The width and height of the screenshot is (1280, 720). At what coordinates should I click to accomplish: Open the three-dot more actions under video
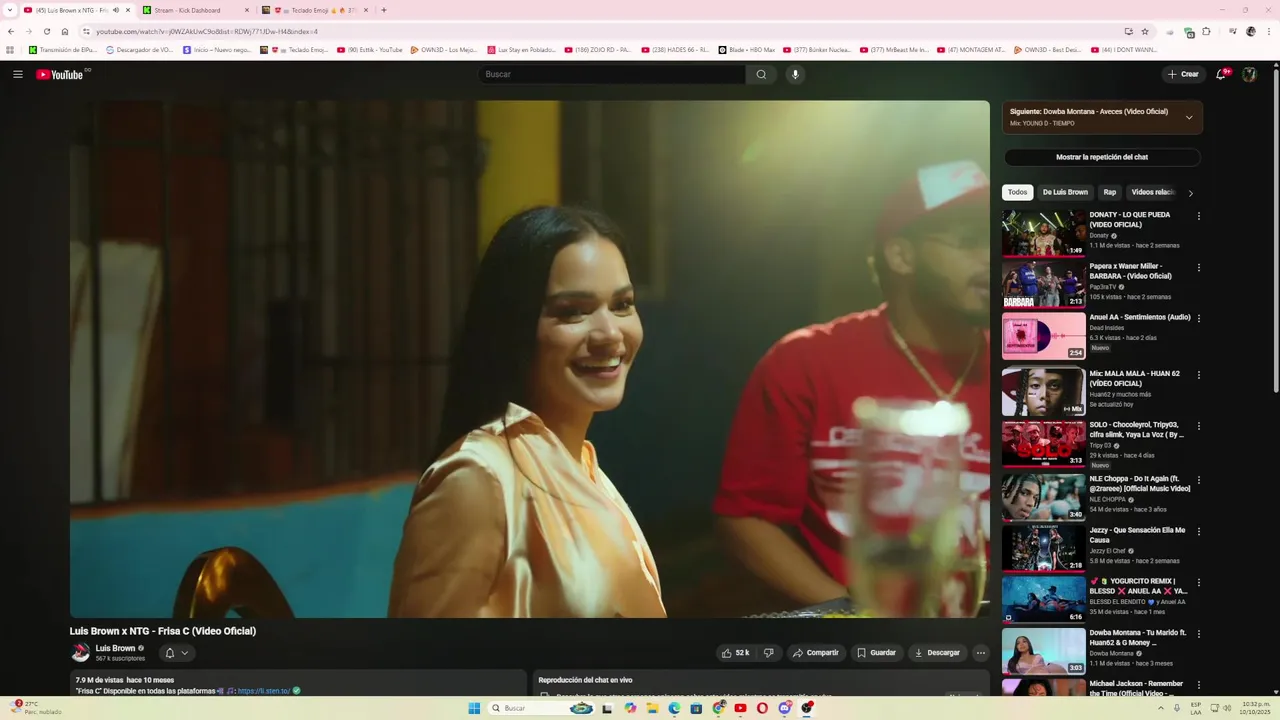980,653
